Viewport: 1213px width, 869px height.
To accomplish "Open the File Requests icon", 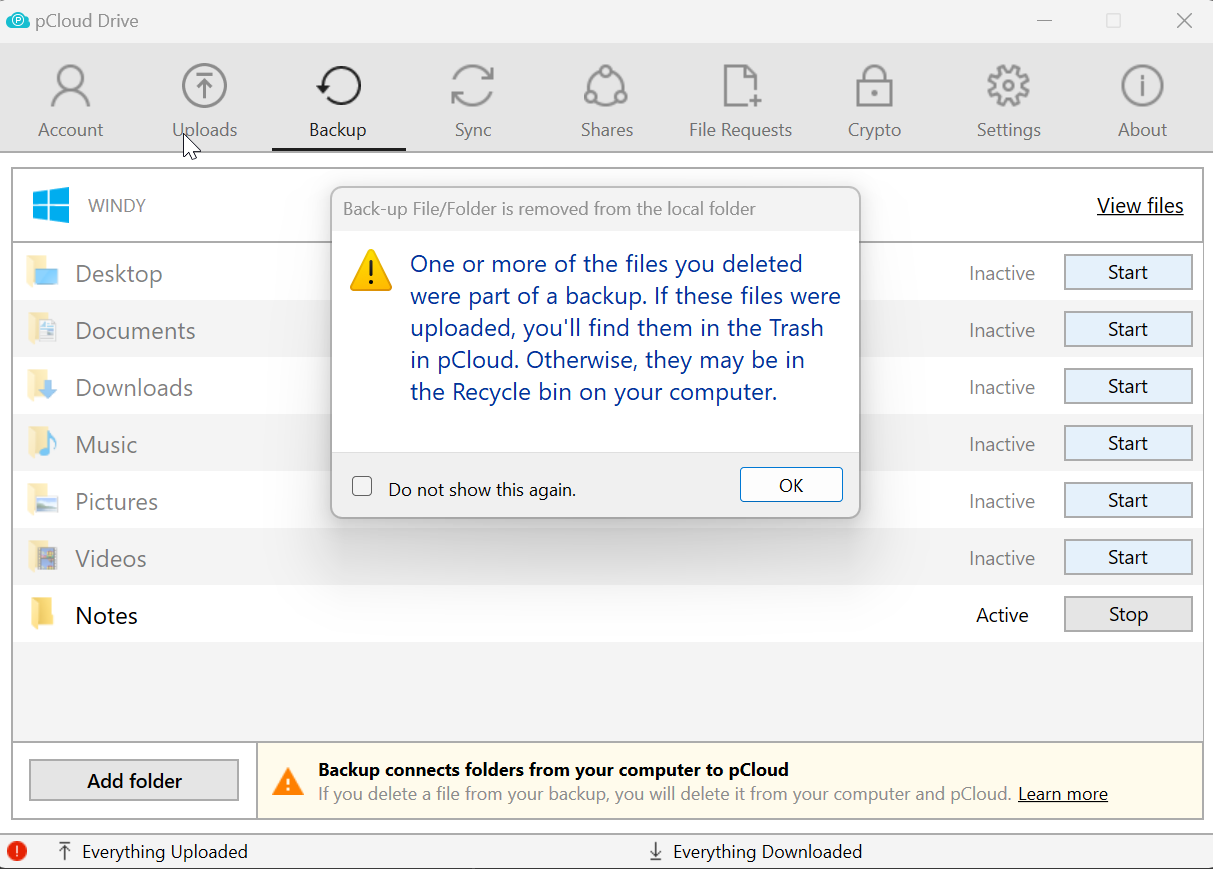I will coord(740,87).
